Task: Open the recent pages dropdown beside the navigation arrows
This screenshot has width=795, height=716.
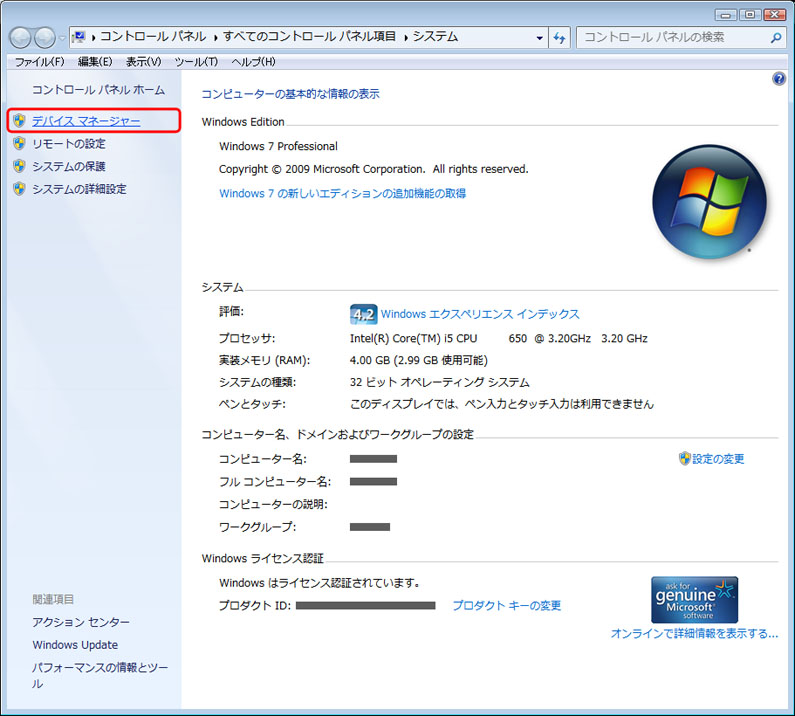Action: pos(62,38)
